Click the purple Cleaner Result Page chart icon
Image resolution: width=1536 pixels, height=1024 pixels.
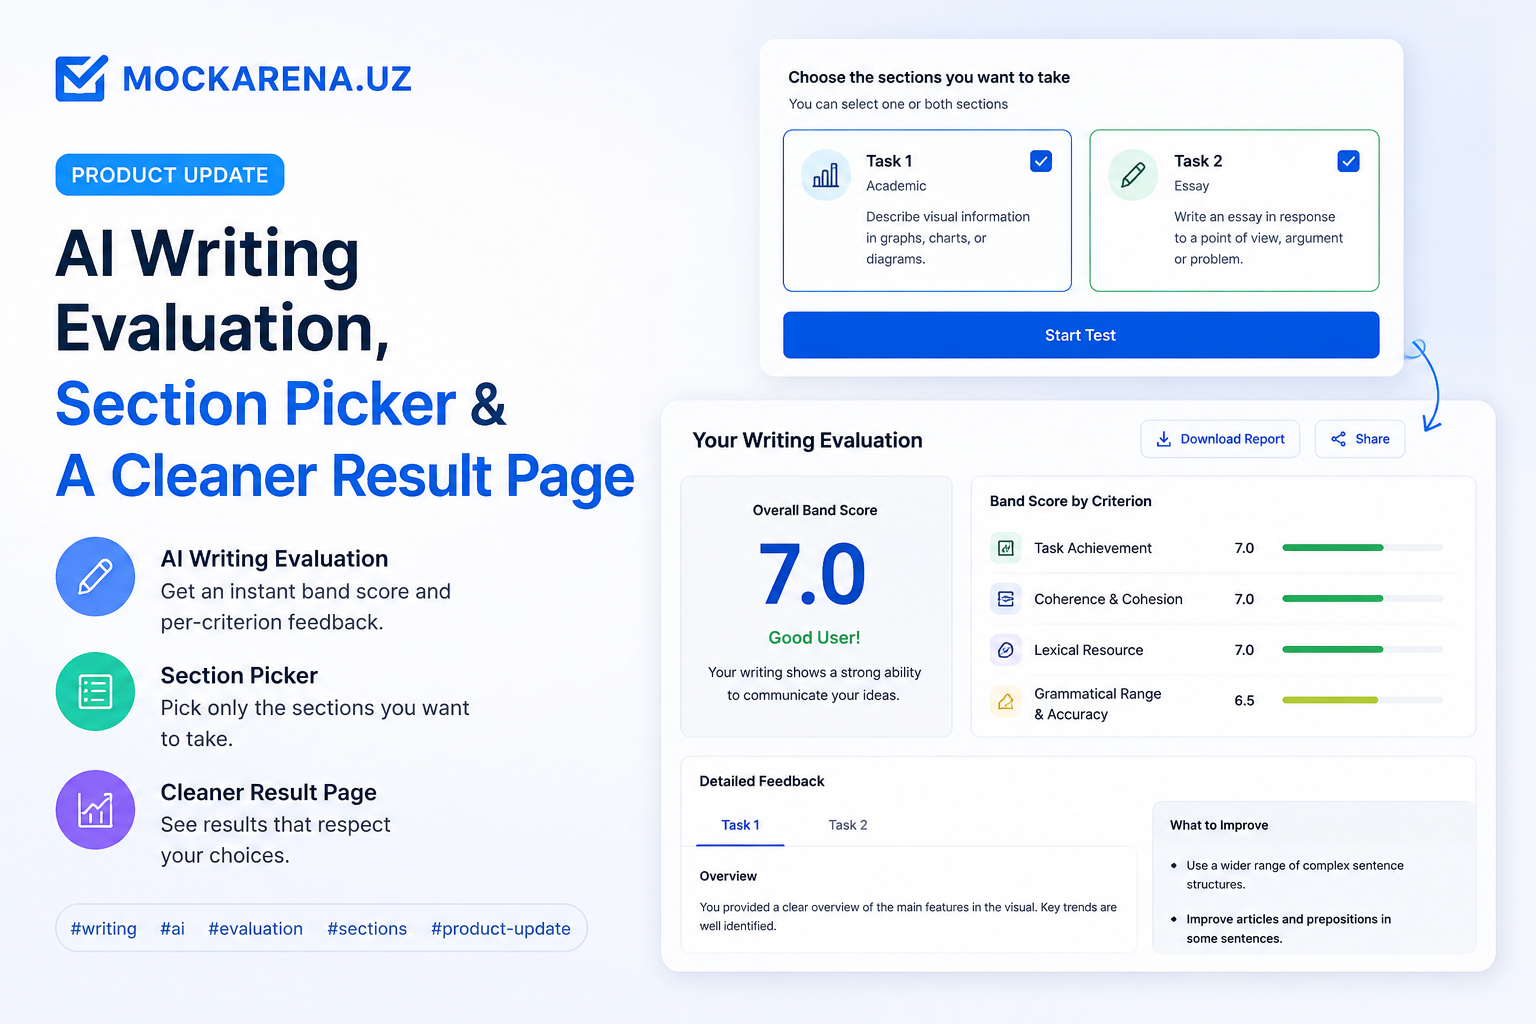tap(95, 810)
